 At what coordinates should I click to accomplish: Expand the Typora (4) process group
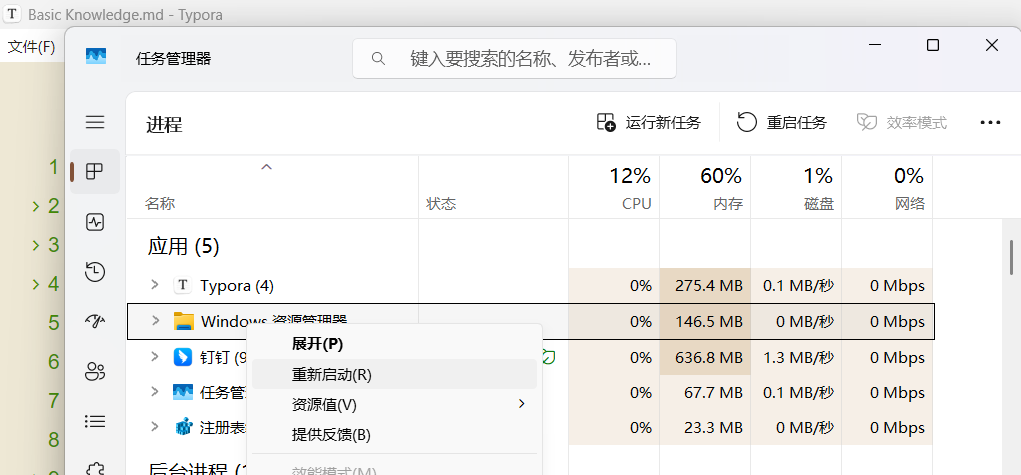click(x=155, y=285)
